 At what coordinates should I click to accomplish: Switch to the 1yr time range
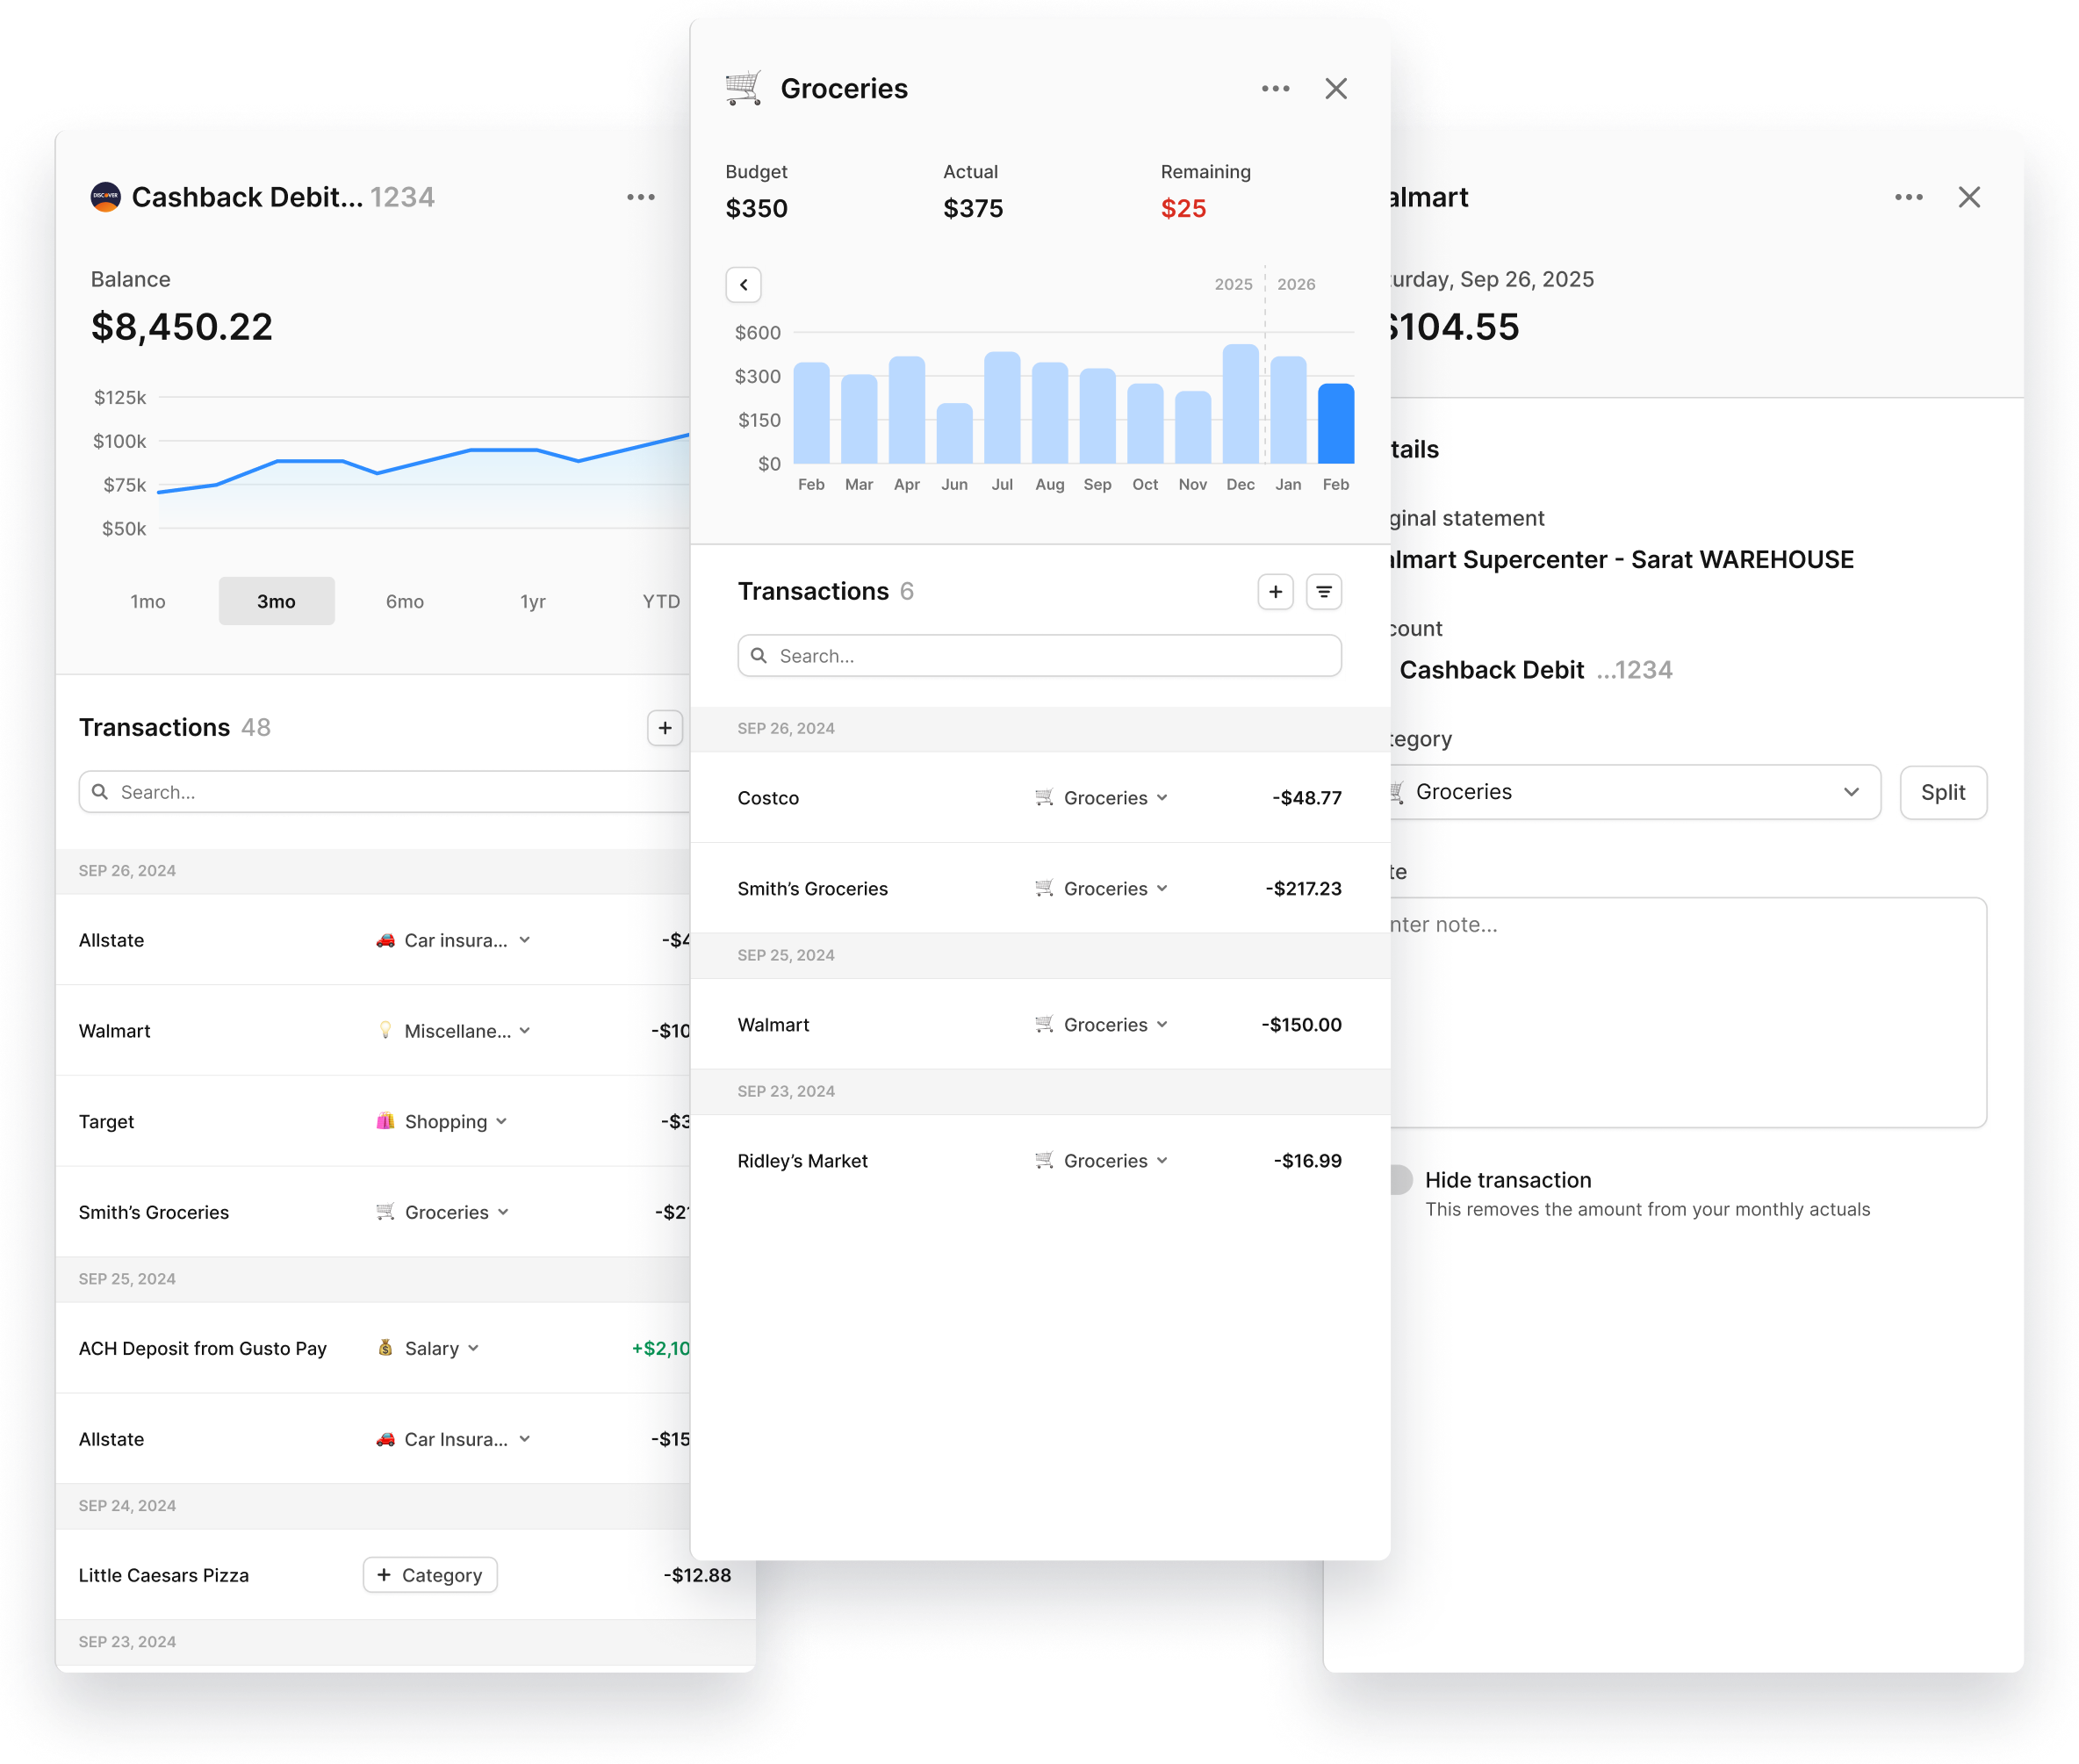tap(533, 601)
